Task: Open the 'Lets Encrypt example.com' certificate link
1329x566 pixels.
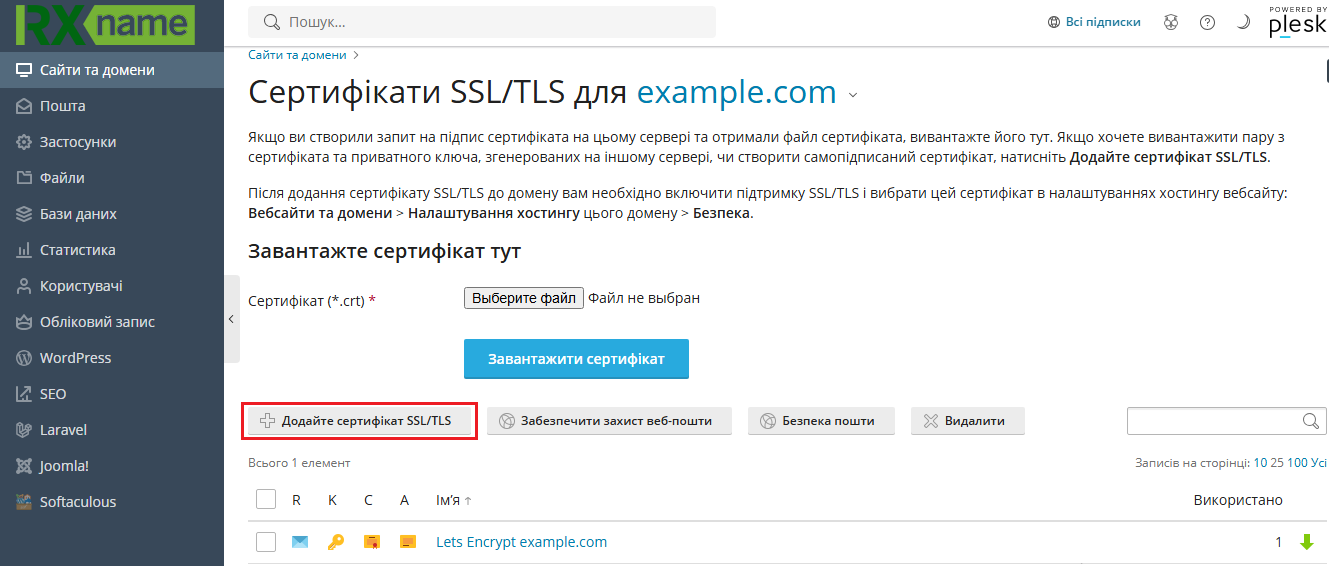Action: [x=521, y=542]
